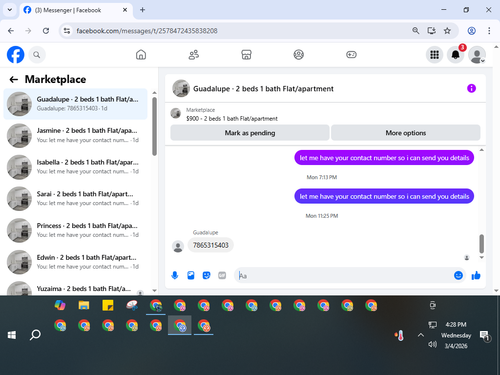This screenshot has width=500, height=375.
Task: Open $900 2 beds listing link
Action: 232,119
